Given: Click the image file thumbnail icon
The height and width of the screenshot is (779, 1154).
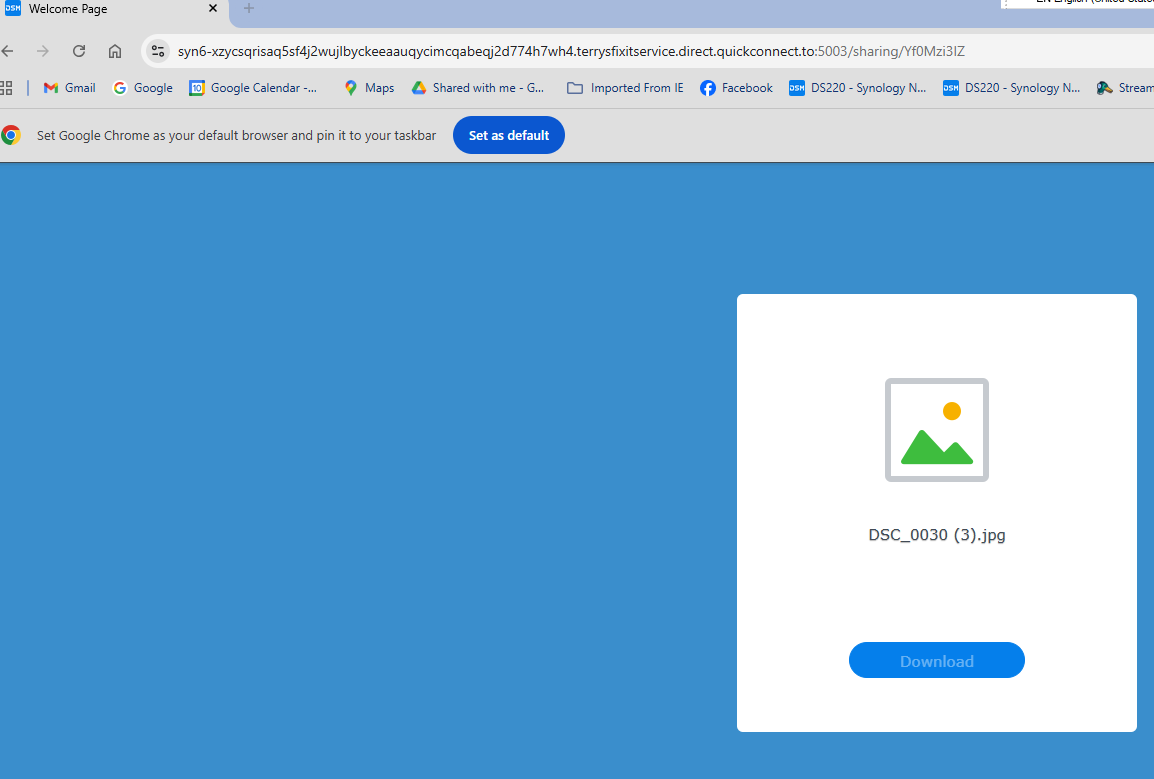Looking at the screenshot, I should click(936, 430).
